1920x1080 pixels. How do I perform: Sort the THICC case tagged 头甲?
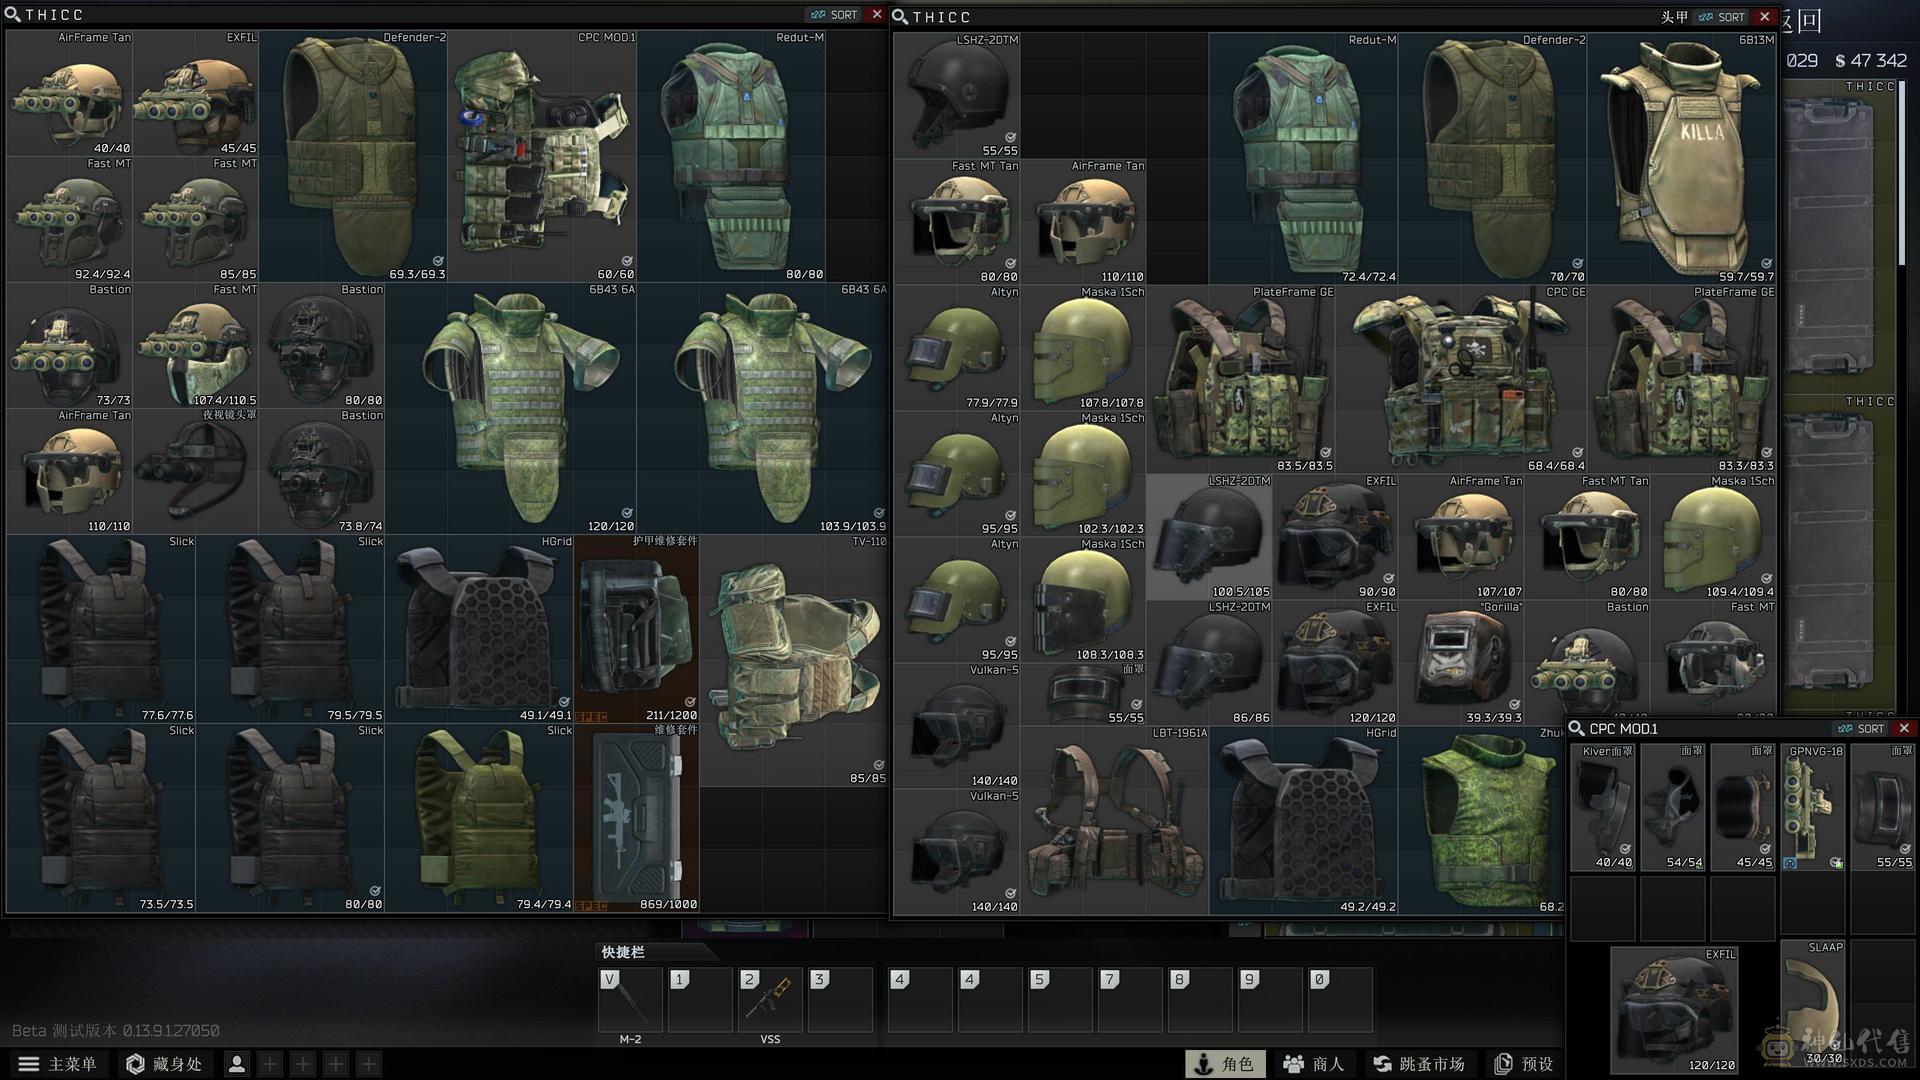coord(1723,17)
